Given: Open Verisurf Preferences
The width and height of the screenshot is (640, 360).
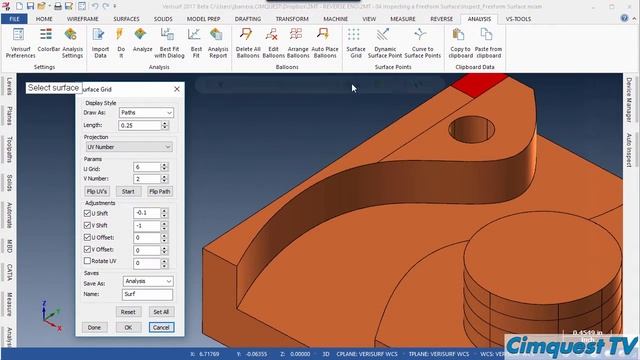Looking at the screenshot, I should [x=20, y=43].
